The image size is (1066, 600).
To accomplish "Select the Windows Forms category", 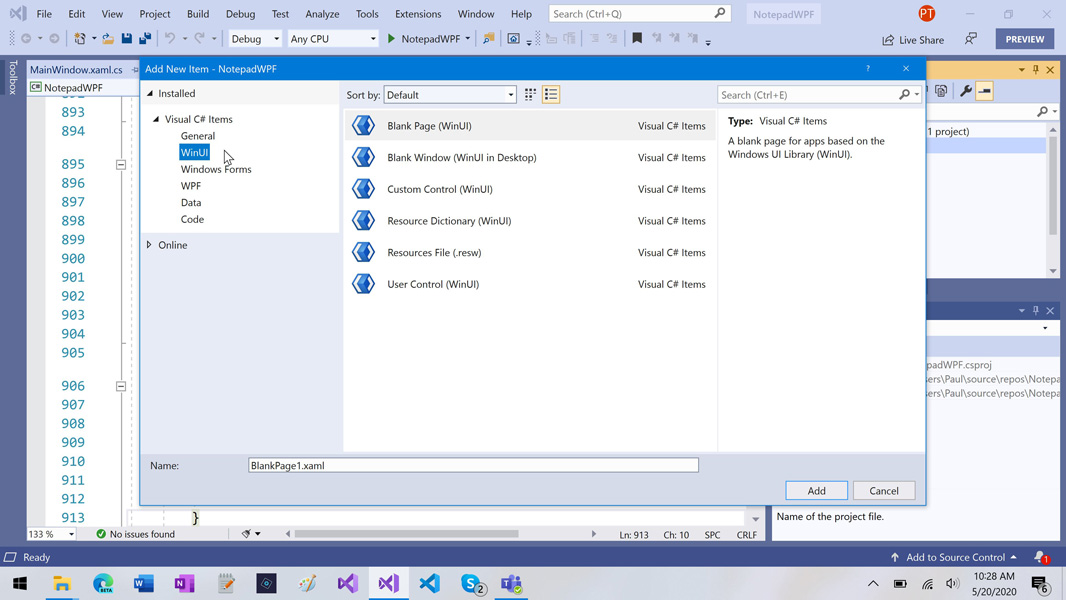I will [216, 169].
